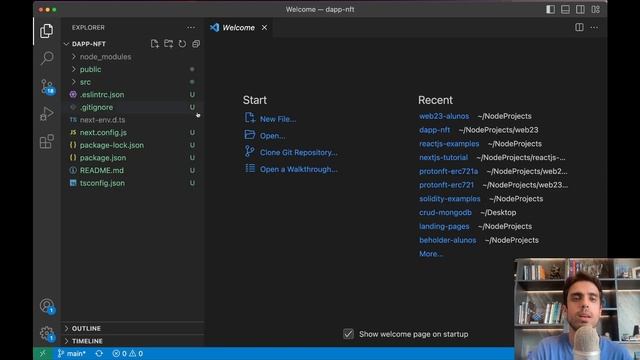Create a new folder in DAPP-NFT
Image resolution: width=640 pixels, height=360 pixels.
[x=168, y=44]
